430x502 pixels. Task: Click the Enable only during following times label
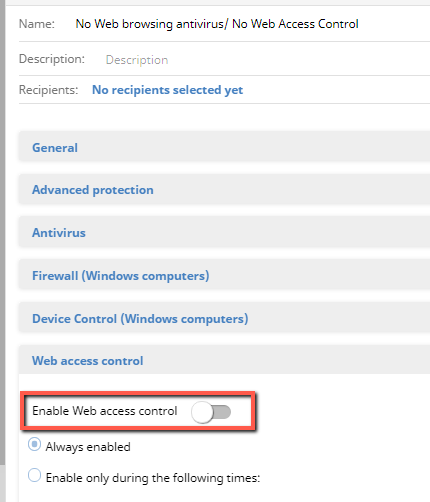point(153,478)
